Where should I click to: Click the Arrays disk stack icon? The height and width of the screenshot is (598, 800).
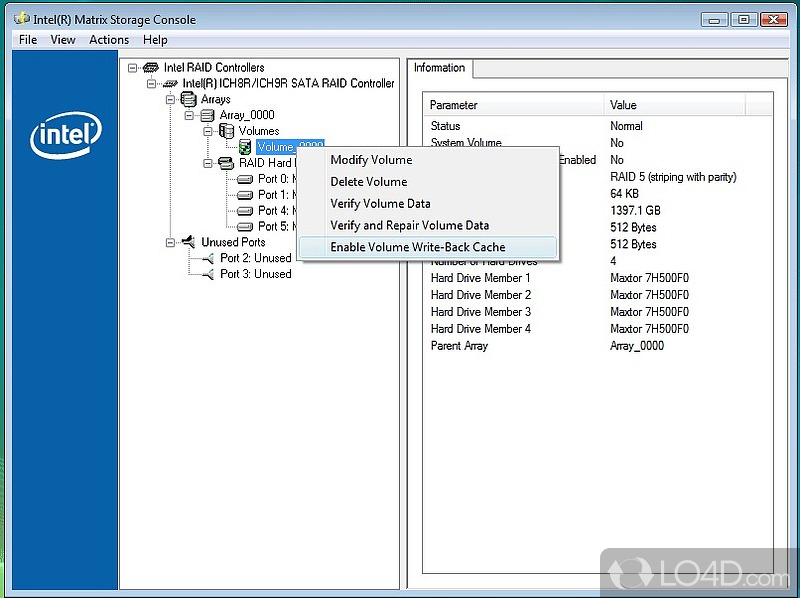tap(189, 100)
